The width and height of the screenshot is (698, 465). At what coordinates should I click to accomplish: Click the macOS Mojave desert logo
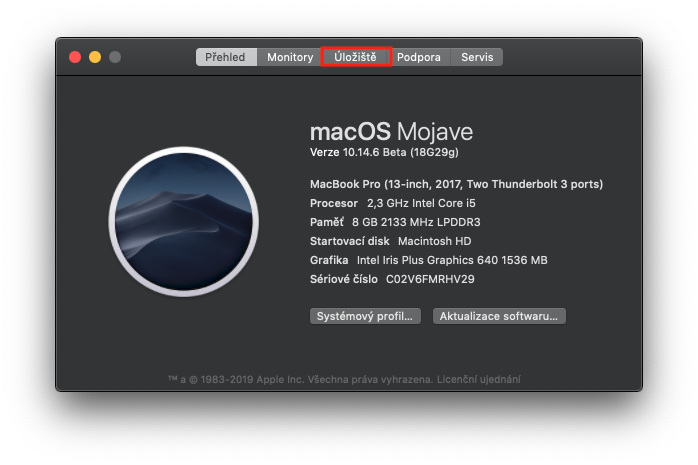pyautogui.click(x=183, y=221)
